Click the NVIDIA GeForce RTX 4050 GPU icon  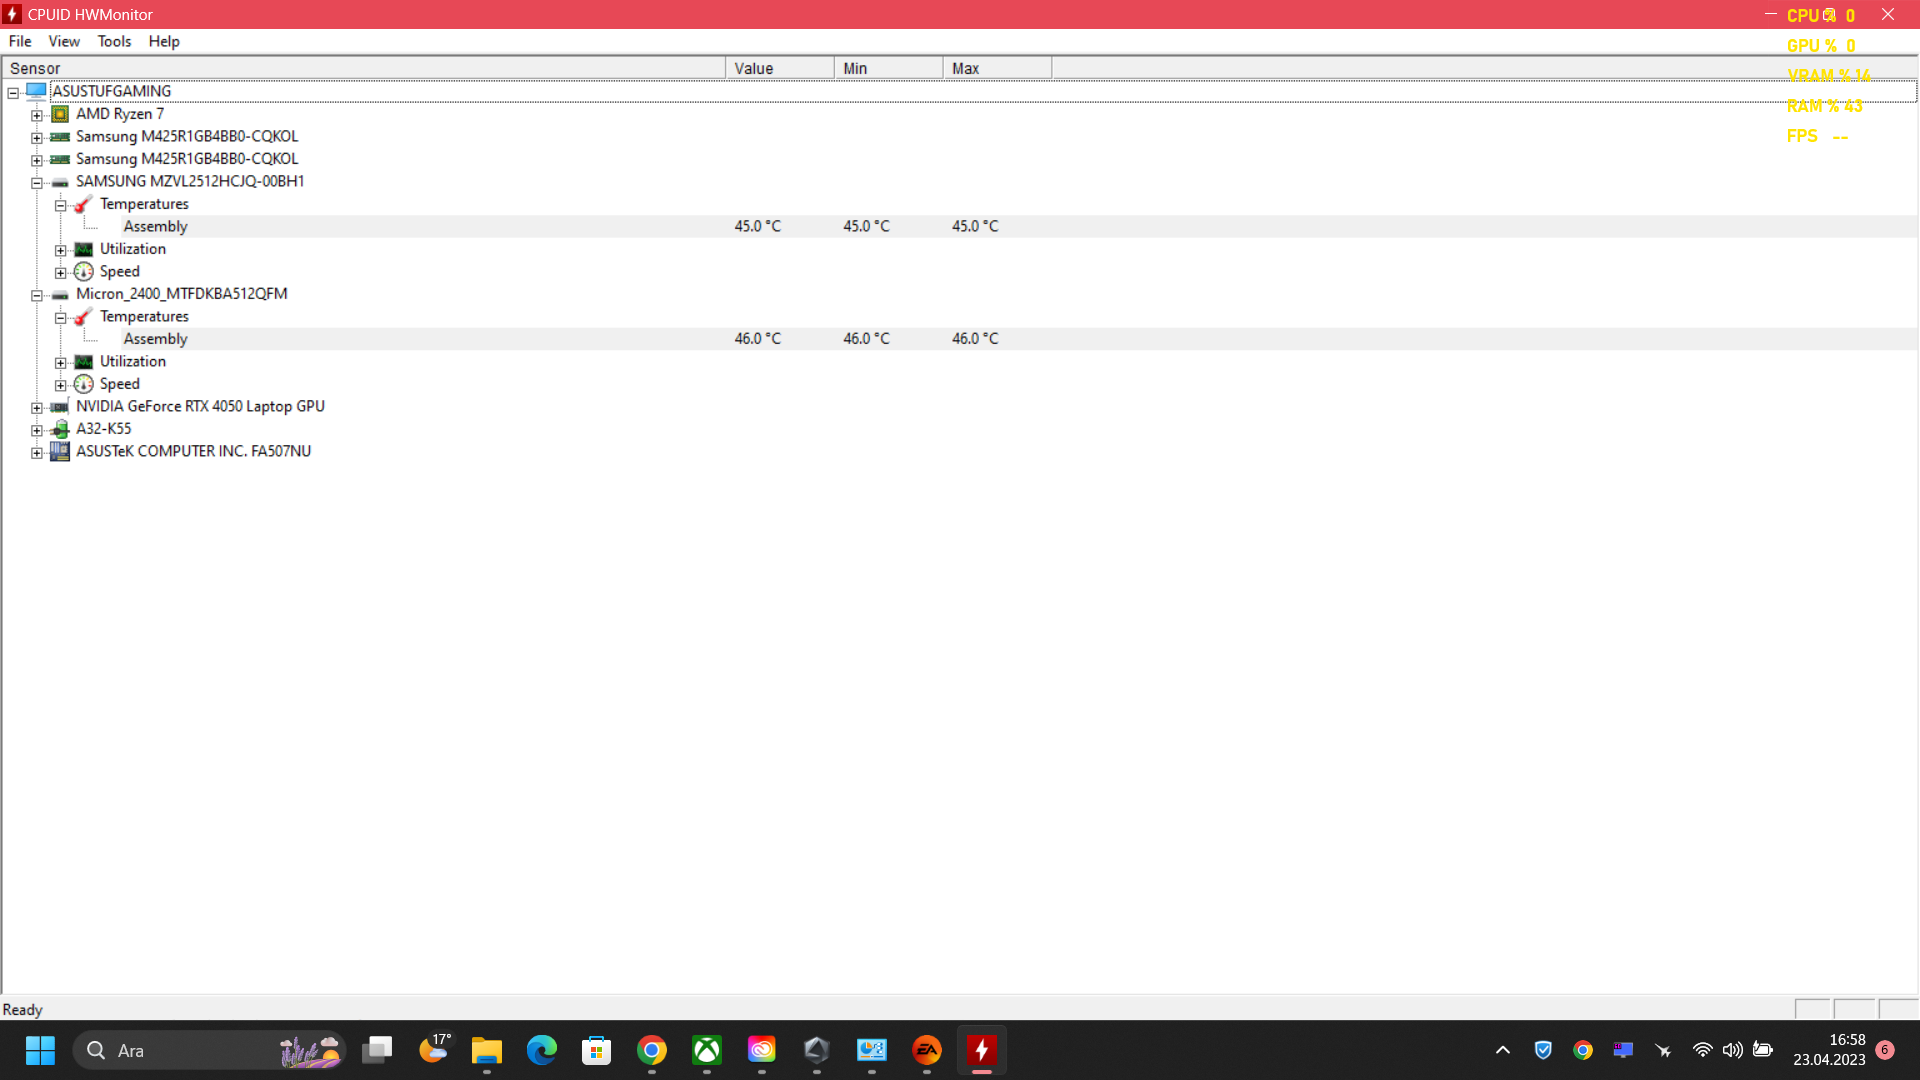tap(60, 407)
